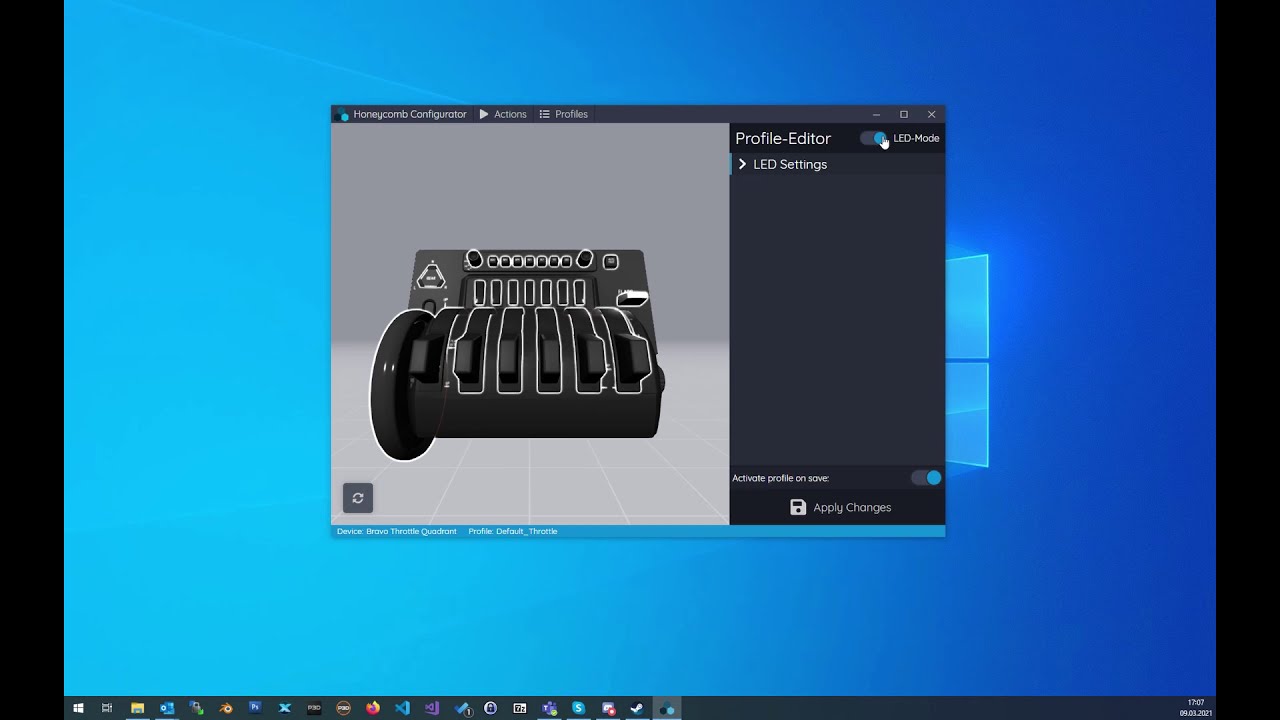Click the Profile: Default_Throttle status text
1280x720 pixels.
513,531
